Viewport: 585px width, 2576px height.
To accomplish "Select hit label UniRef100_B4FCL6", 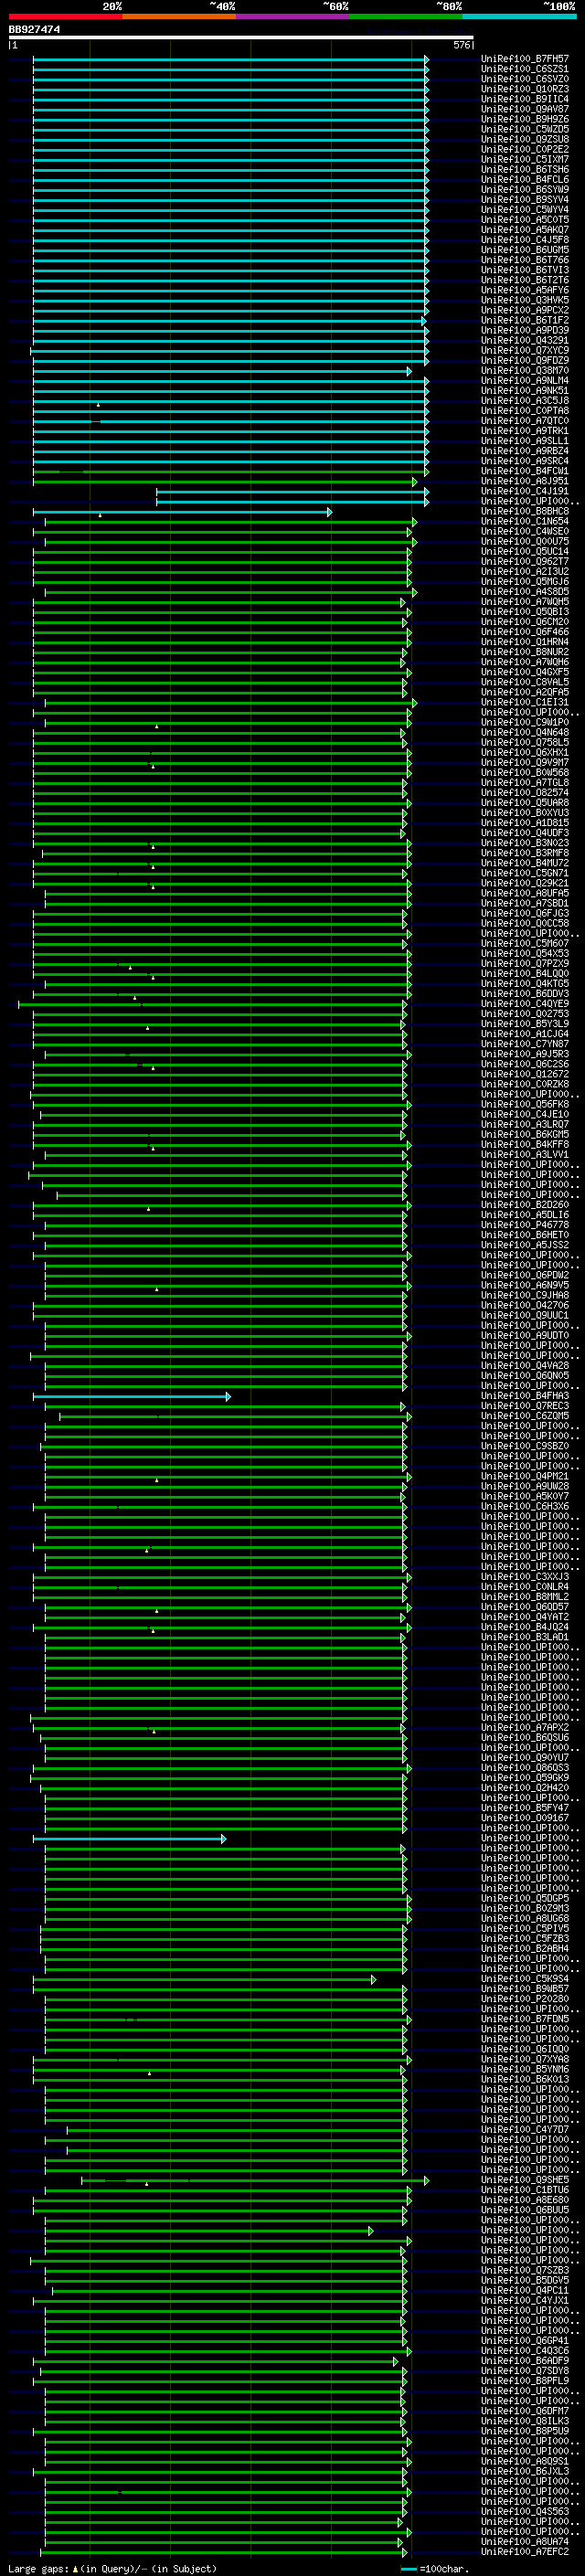I will coord(525,180).
